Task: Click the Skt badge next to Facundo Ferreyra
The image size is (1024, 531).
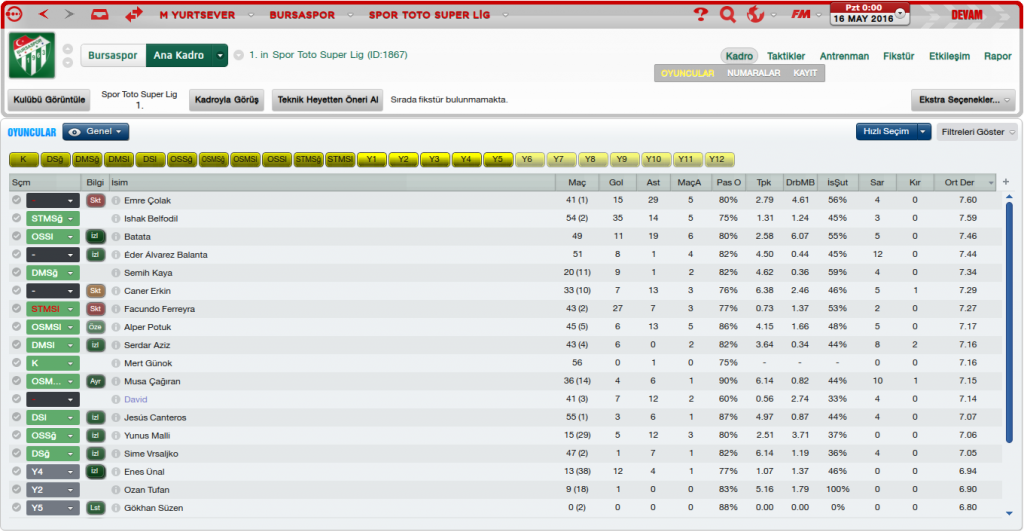Action: pos(95,309)
